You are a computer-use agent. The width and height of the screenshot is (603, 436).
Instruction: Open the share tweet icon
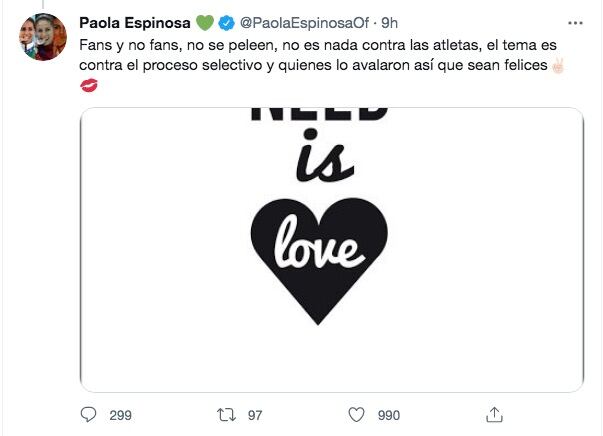pyautogui.click(x=493, y=414)
